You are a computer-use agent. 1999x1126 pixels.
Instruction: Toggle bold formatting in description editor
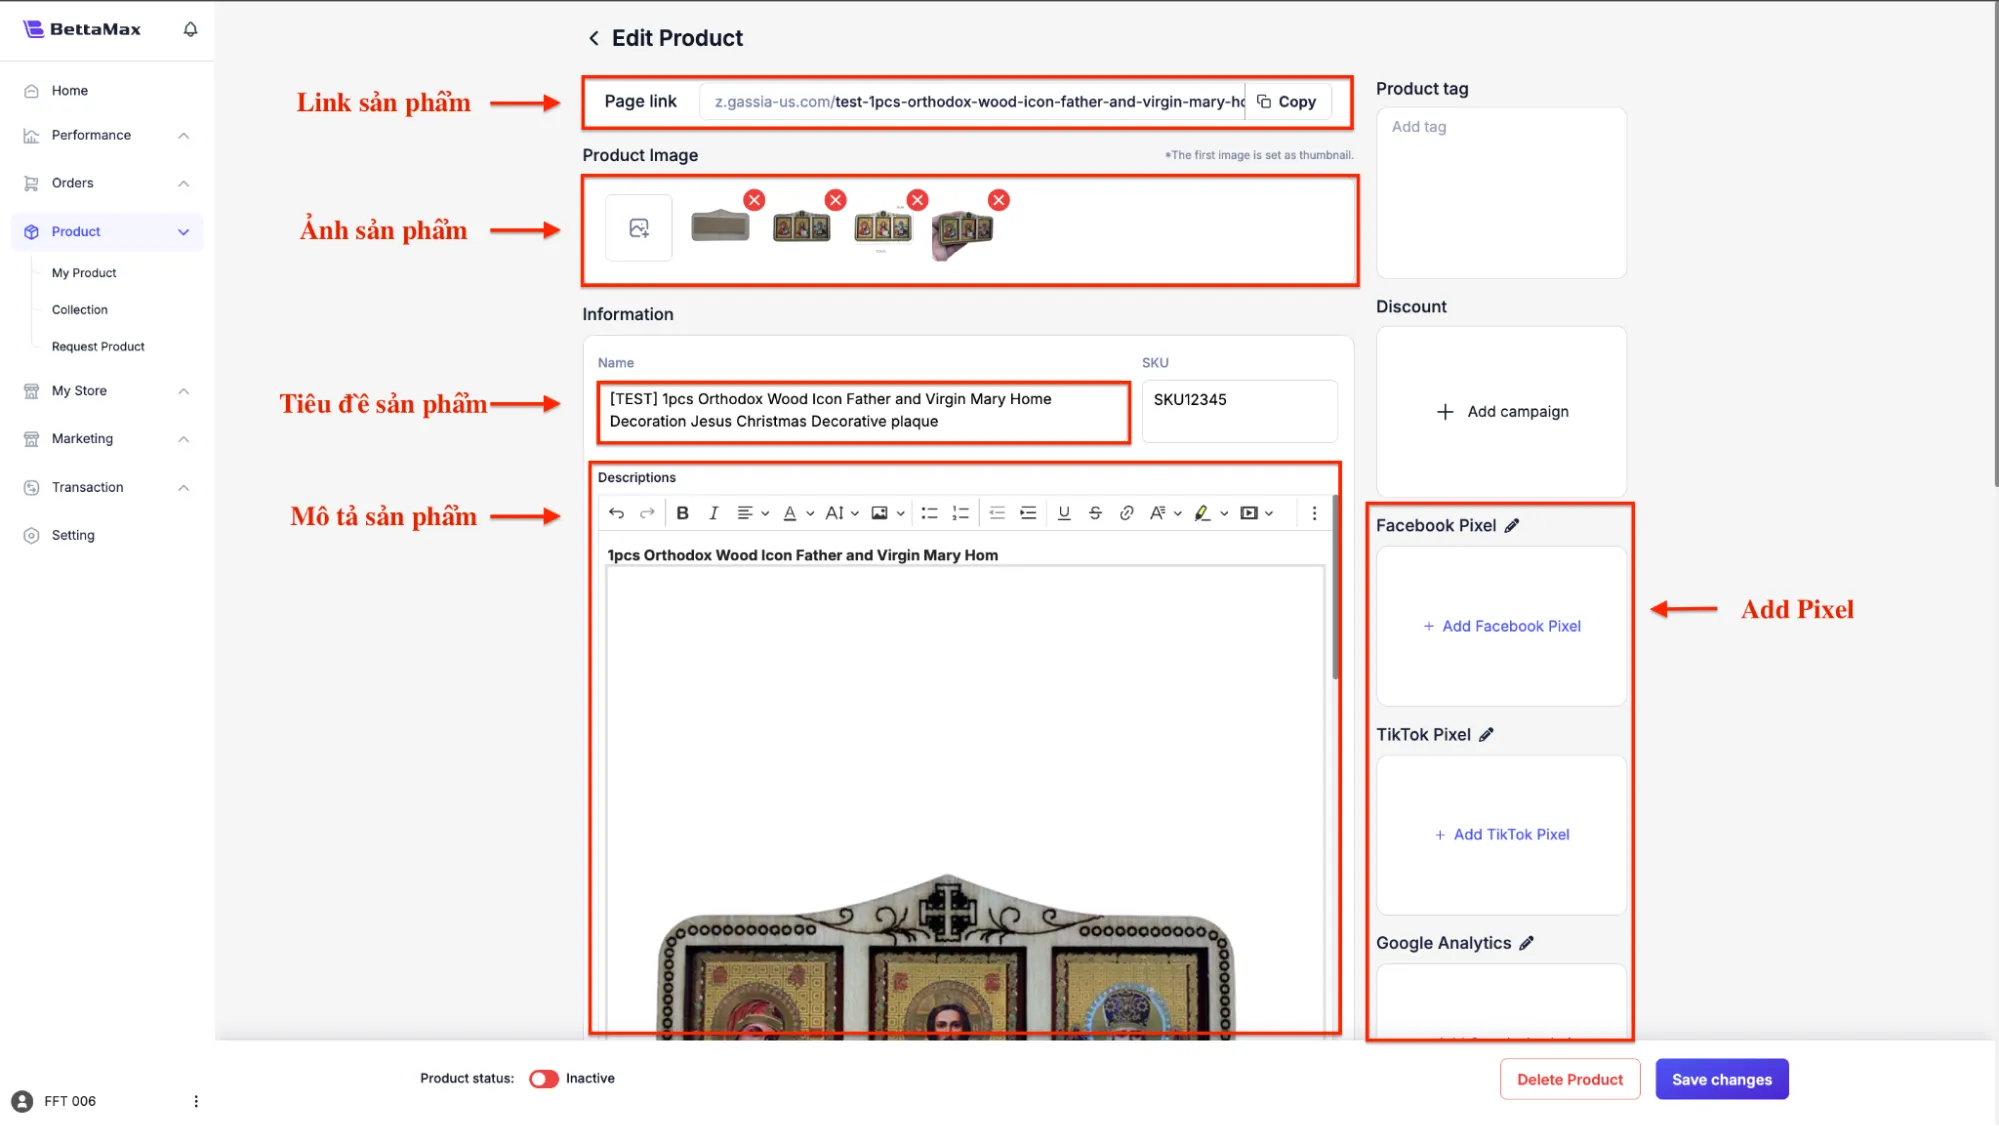click(682, 513)
